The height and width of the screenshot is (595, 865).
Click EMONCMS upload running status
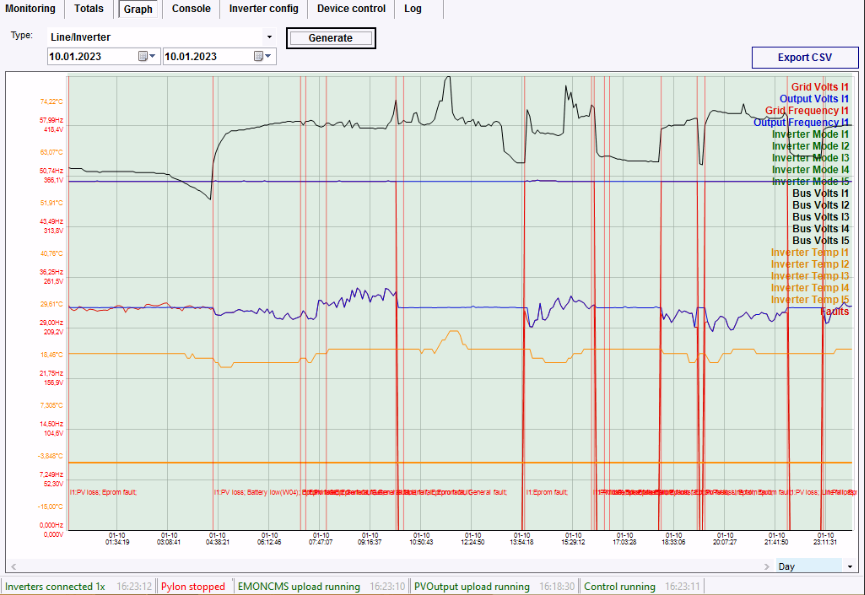pyautogui.click(x=299, y=586)
